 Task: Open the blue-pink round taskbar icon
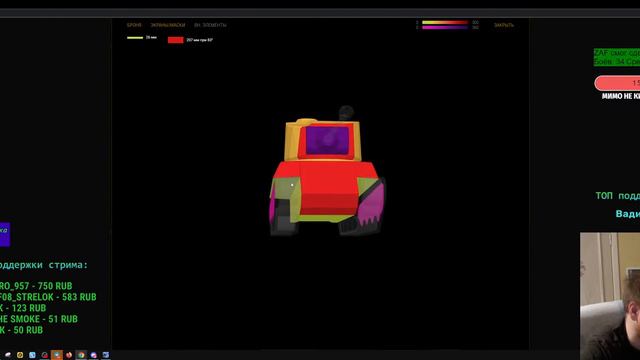coord(93,355)
